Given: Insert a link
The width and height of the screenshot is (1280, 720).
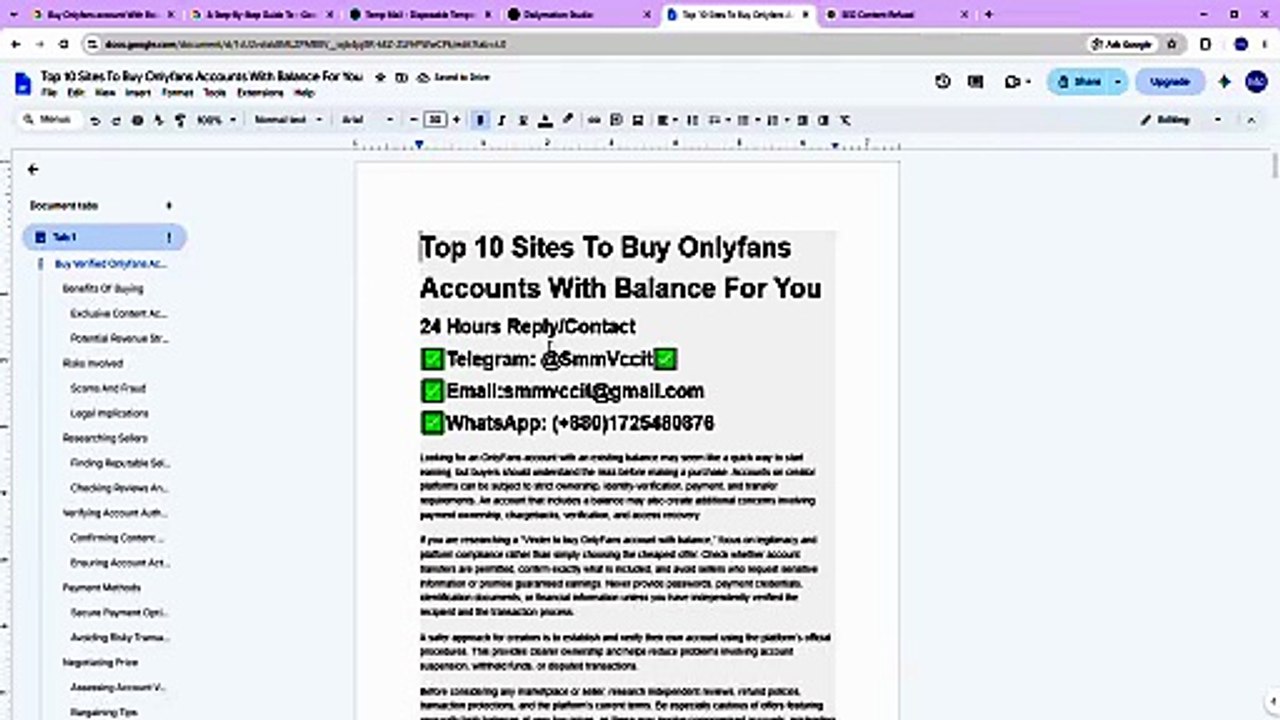Looking at the screenshot, I should click(594, 120).
